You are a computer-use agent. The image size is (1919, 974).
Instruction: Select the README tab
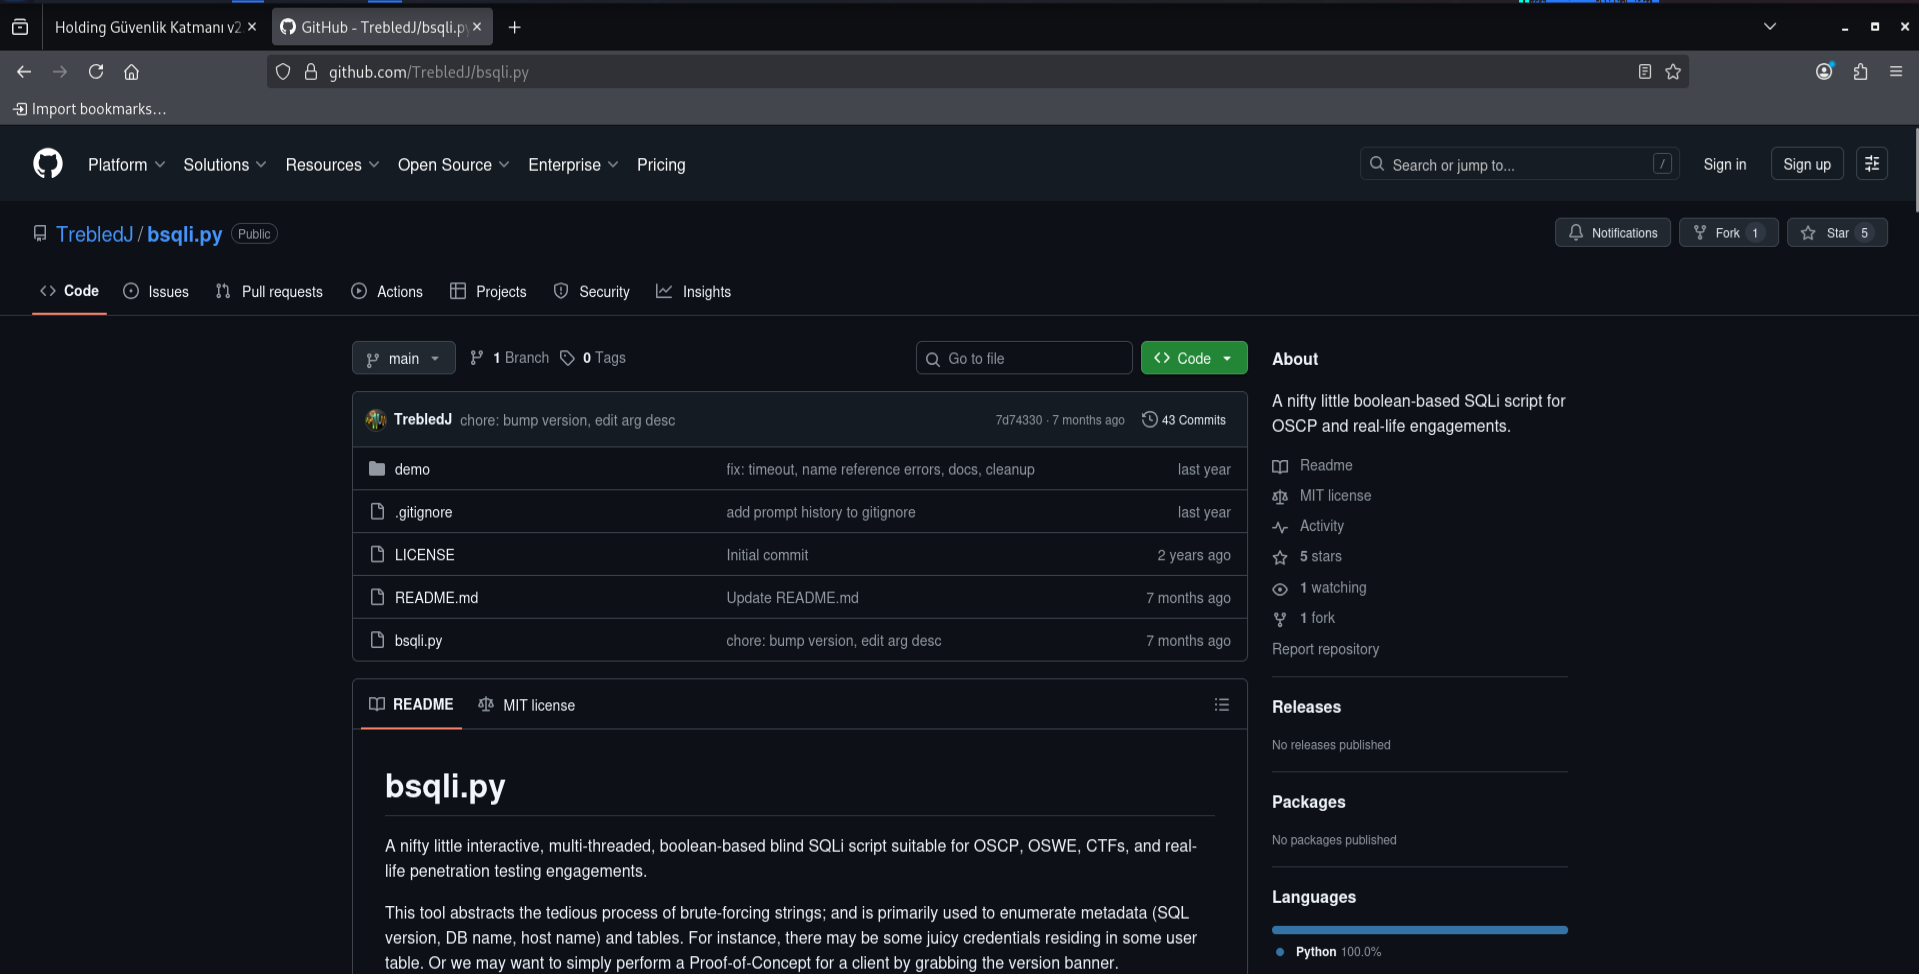pos(411,704)
